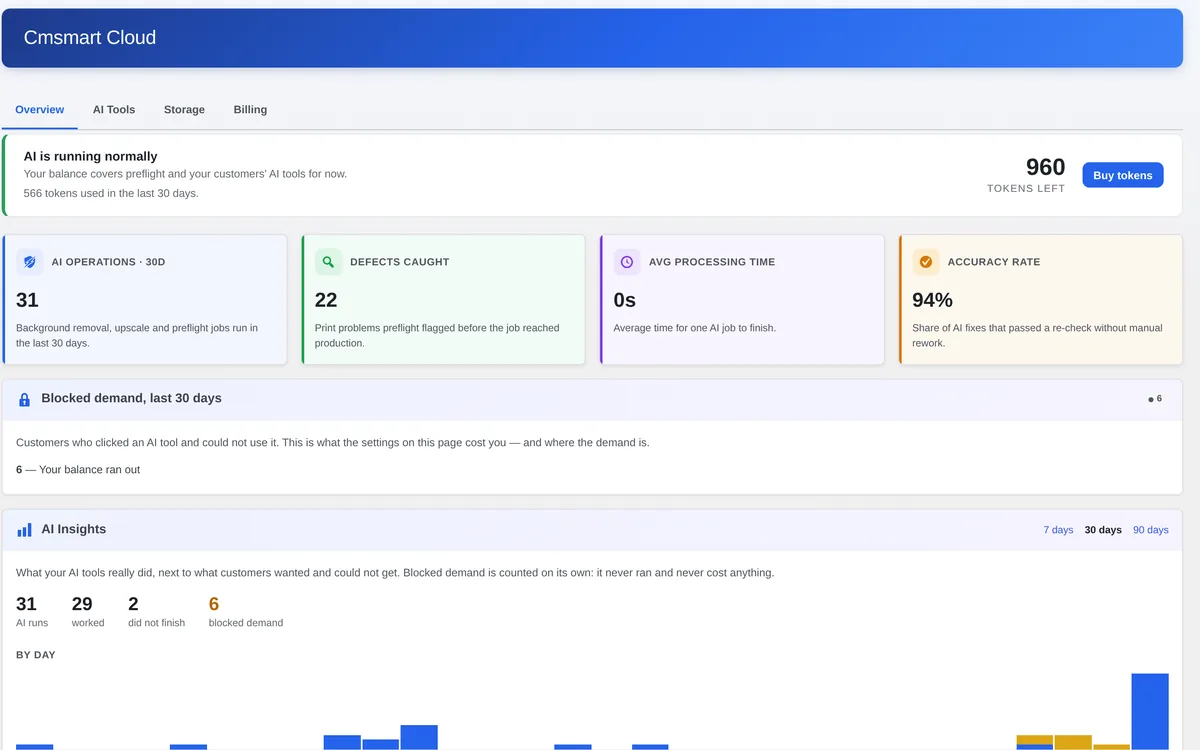Image resolution: width=1200 pixels, height=750 pixels.
Task: Click the tallest blue bar in the chart
Action: pyautogui.click(x=1150, y=711)
